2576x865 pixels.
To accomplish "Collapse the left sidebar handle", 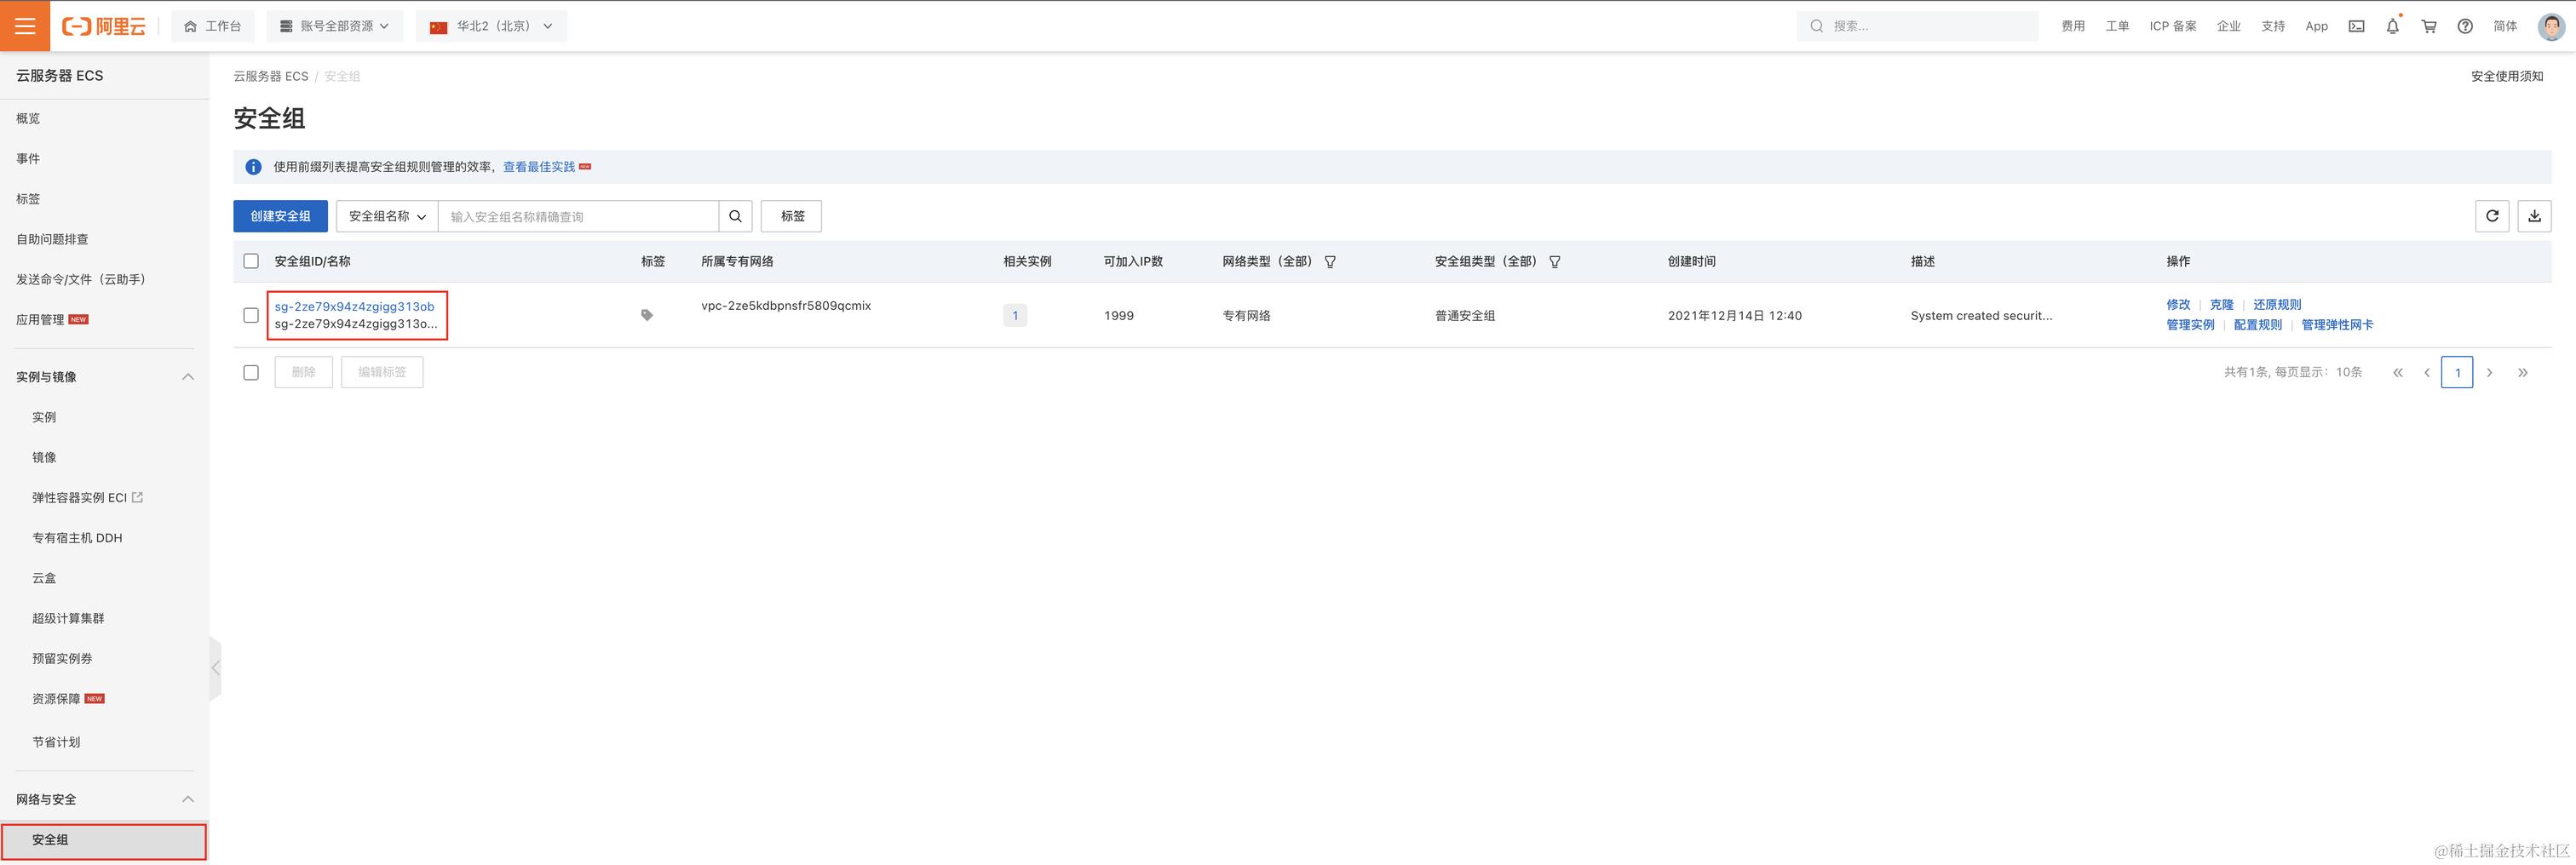I will point(215,668).
